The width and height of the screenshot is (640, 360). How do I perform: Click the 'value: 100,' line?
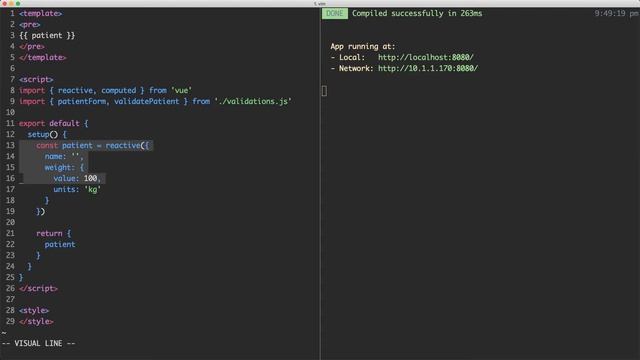77,178
